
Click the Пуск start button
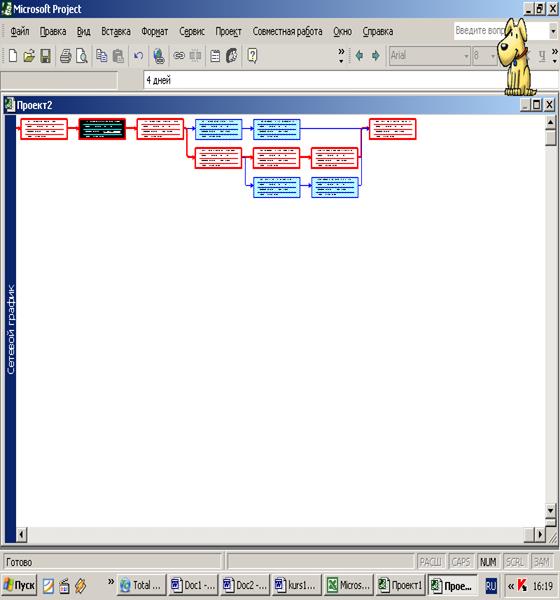19,585
